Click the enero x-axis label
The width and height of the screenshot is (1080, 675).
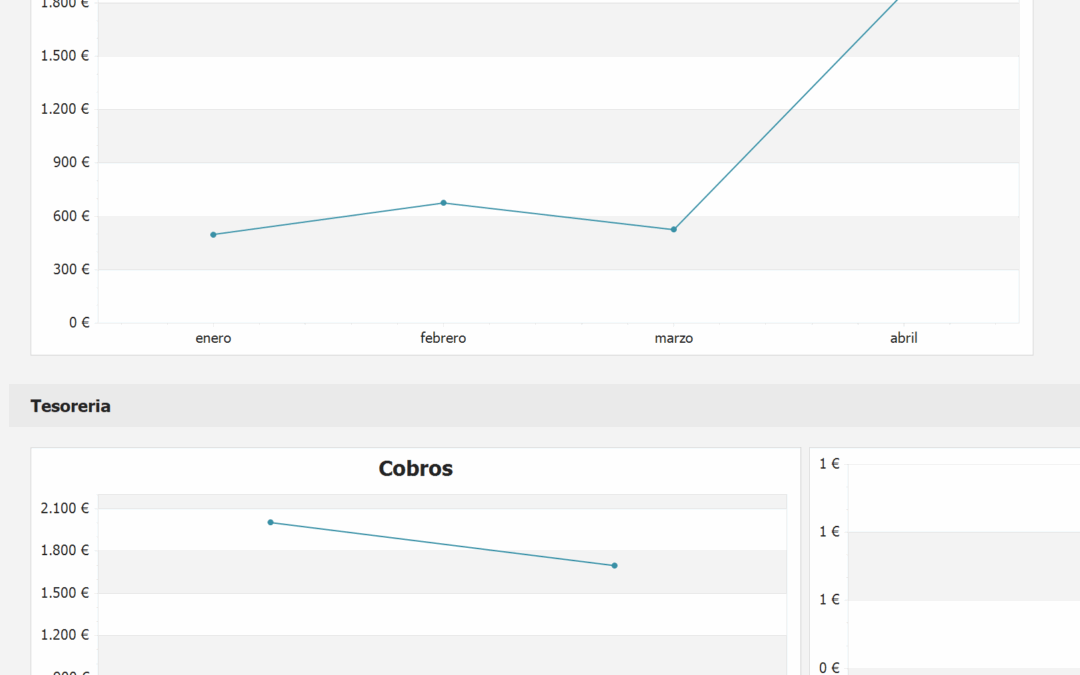pyautogui.click(x=214, y=338)
